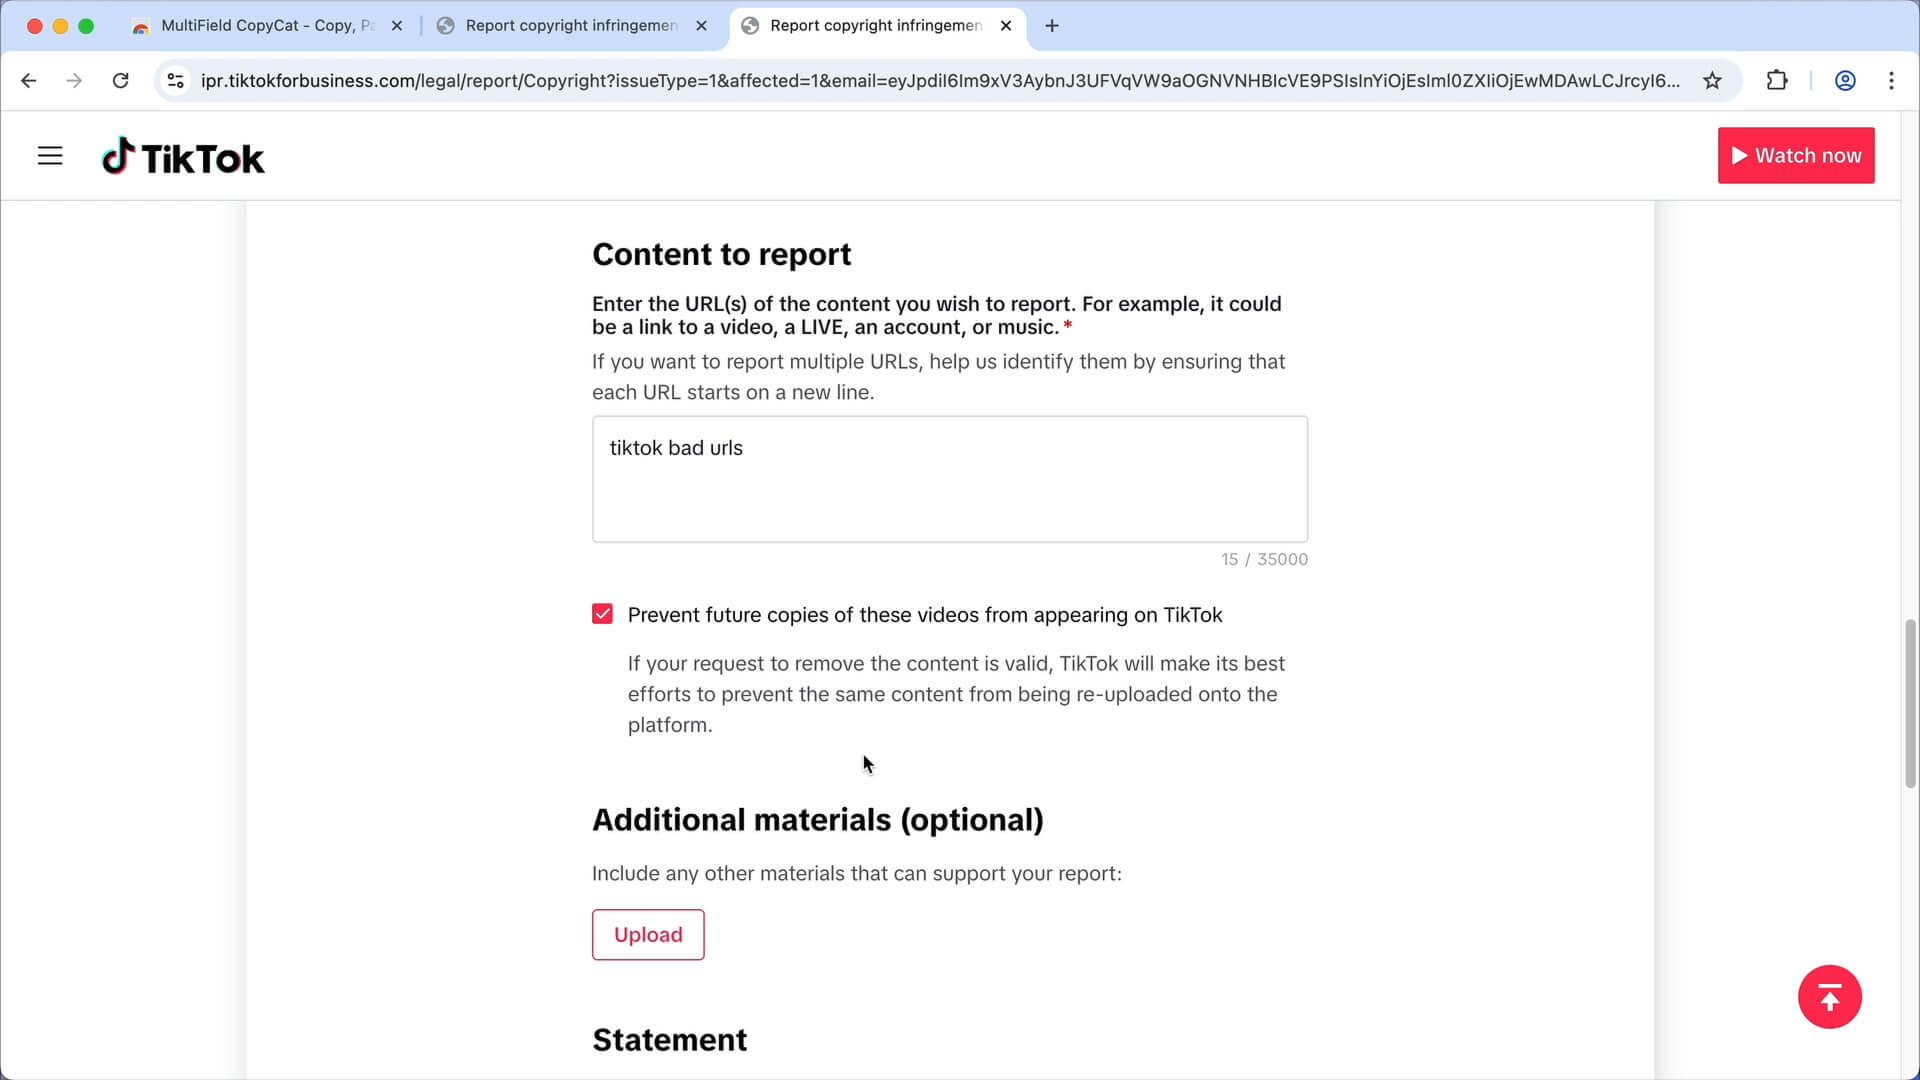
Task: Go back to the previous page
Action: tap(29, 81)
